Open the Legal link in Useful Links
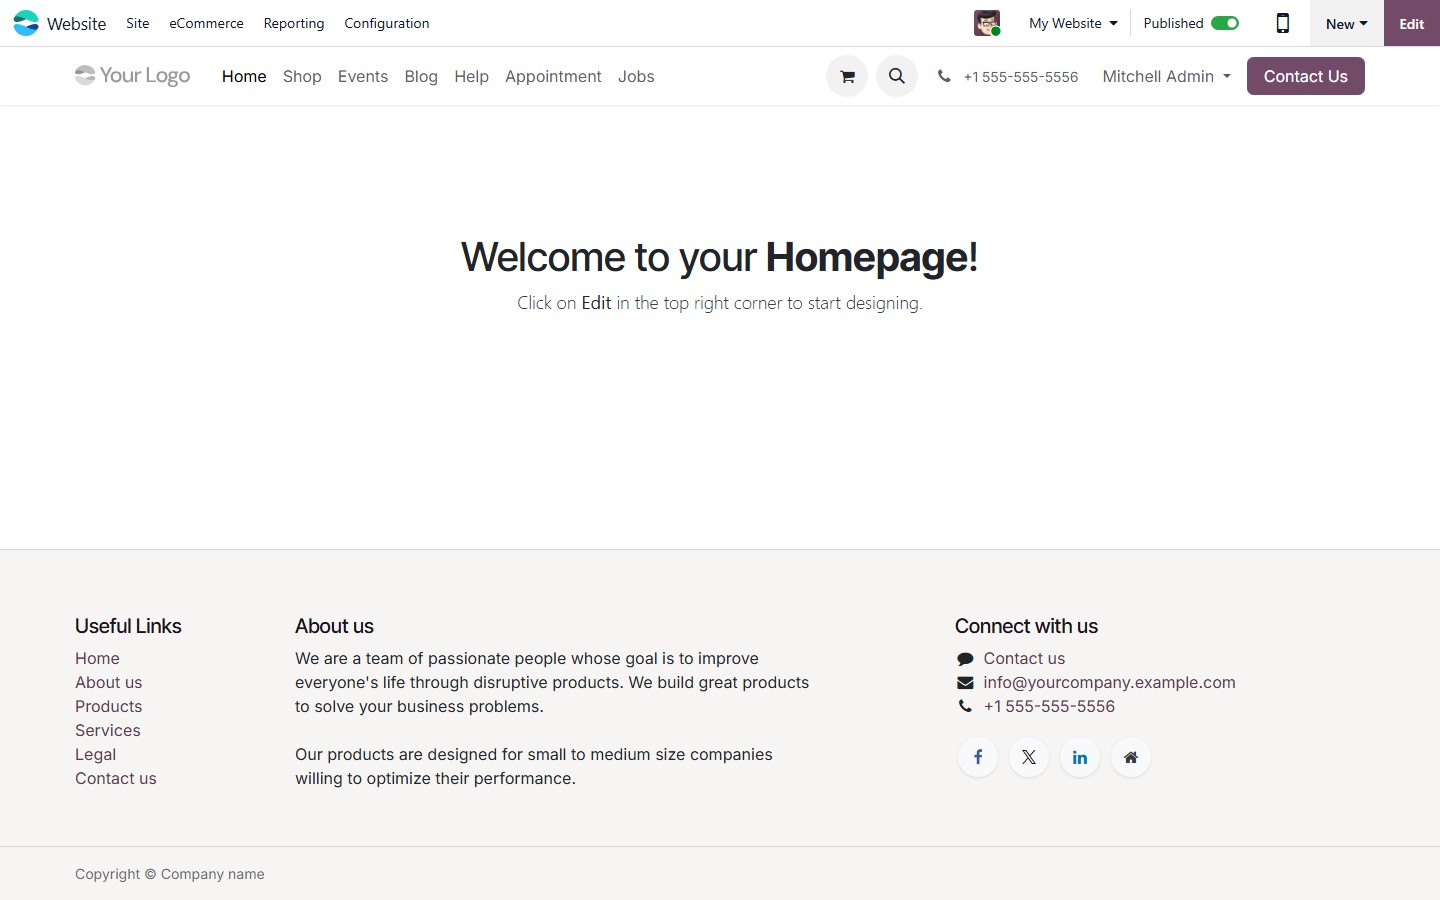 point(95,754)
